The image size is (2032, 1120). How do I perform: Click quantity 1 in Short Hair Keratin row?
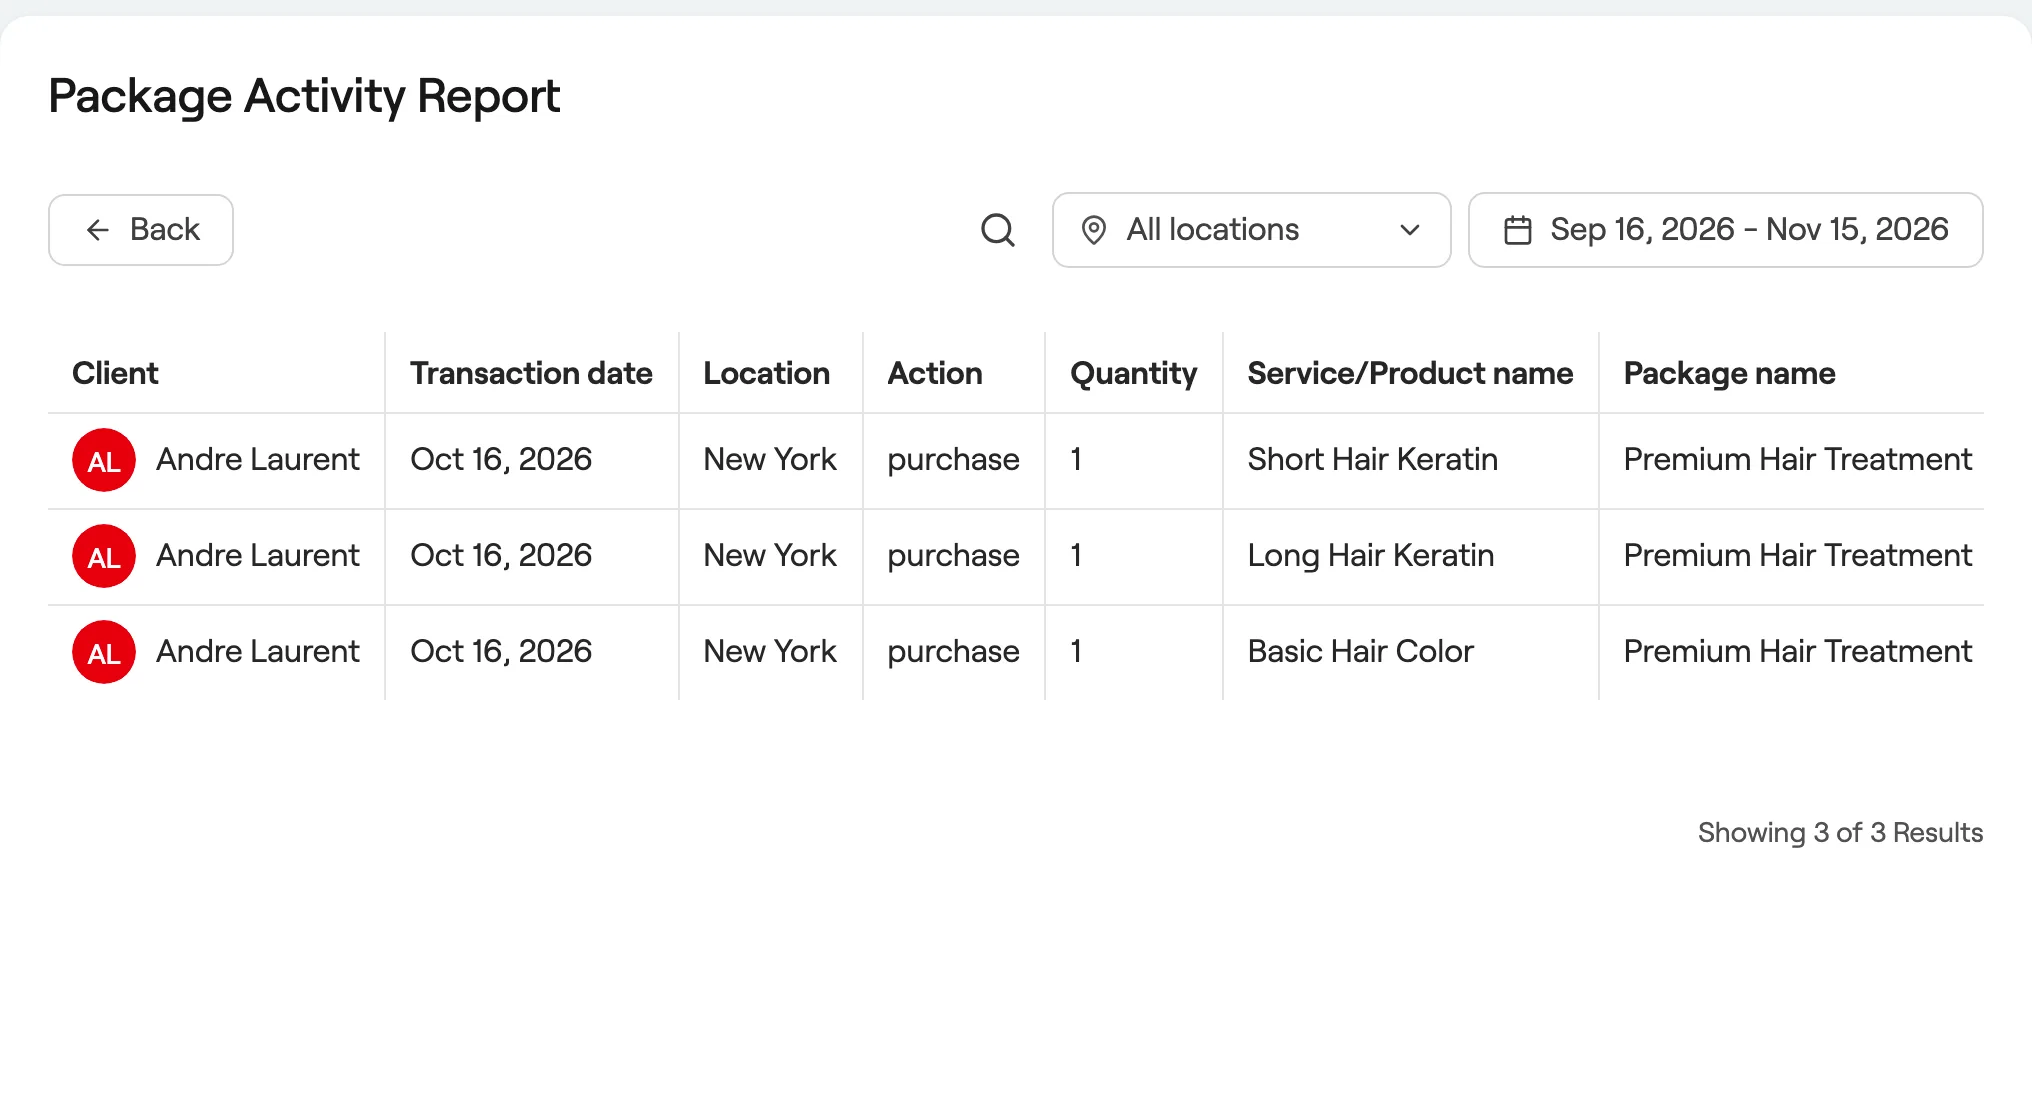point(1076,459)
